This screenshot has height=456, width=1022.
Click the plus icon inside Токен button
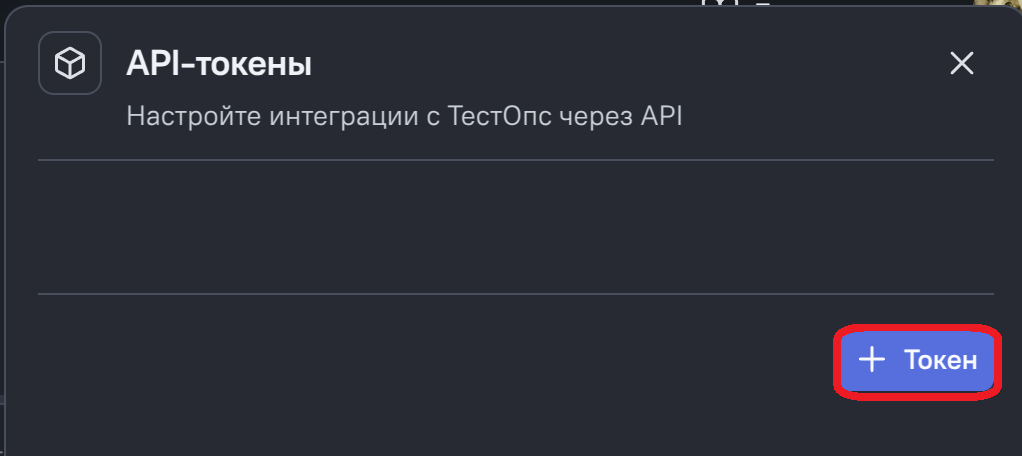873,360
